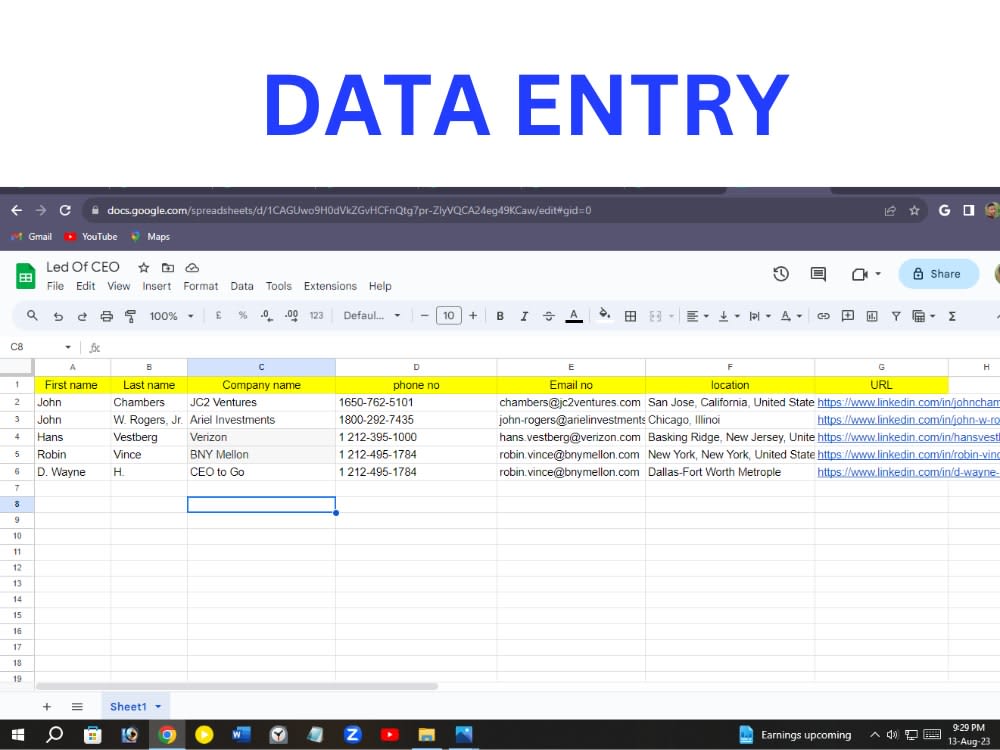Expand vertical align dropdown
The width and height of the screenshot is (1000, 750).
pyautogui.click(x=737, y=316)
